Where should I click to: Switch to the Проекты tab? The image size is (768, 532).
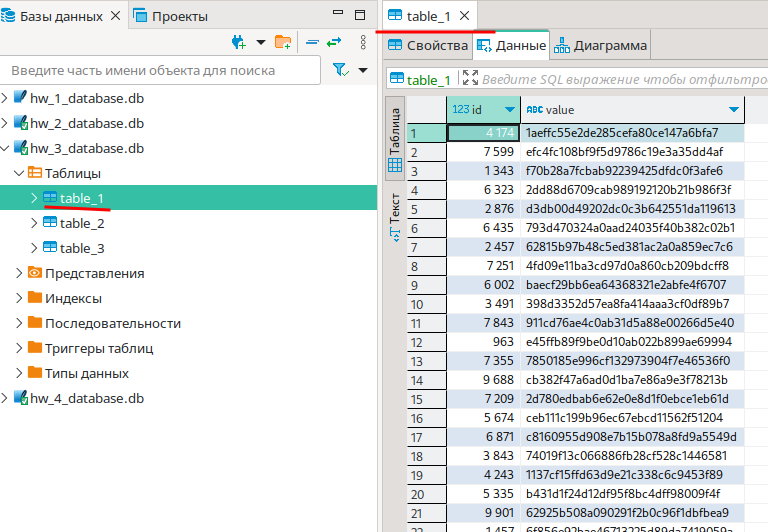coord(171,16)
